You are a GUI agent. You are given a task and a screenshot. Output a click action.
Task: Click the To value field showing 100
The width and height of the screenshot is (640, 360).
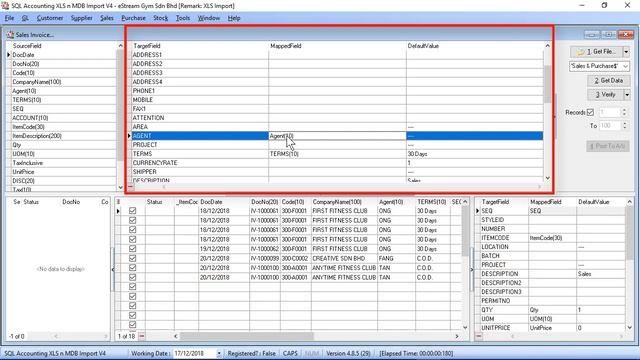click(x=609, y=126)
